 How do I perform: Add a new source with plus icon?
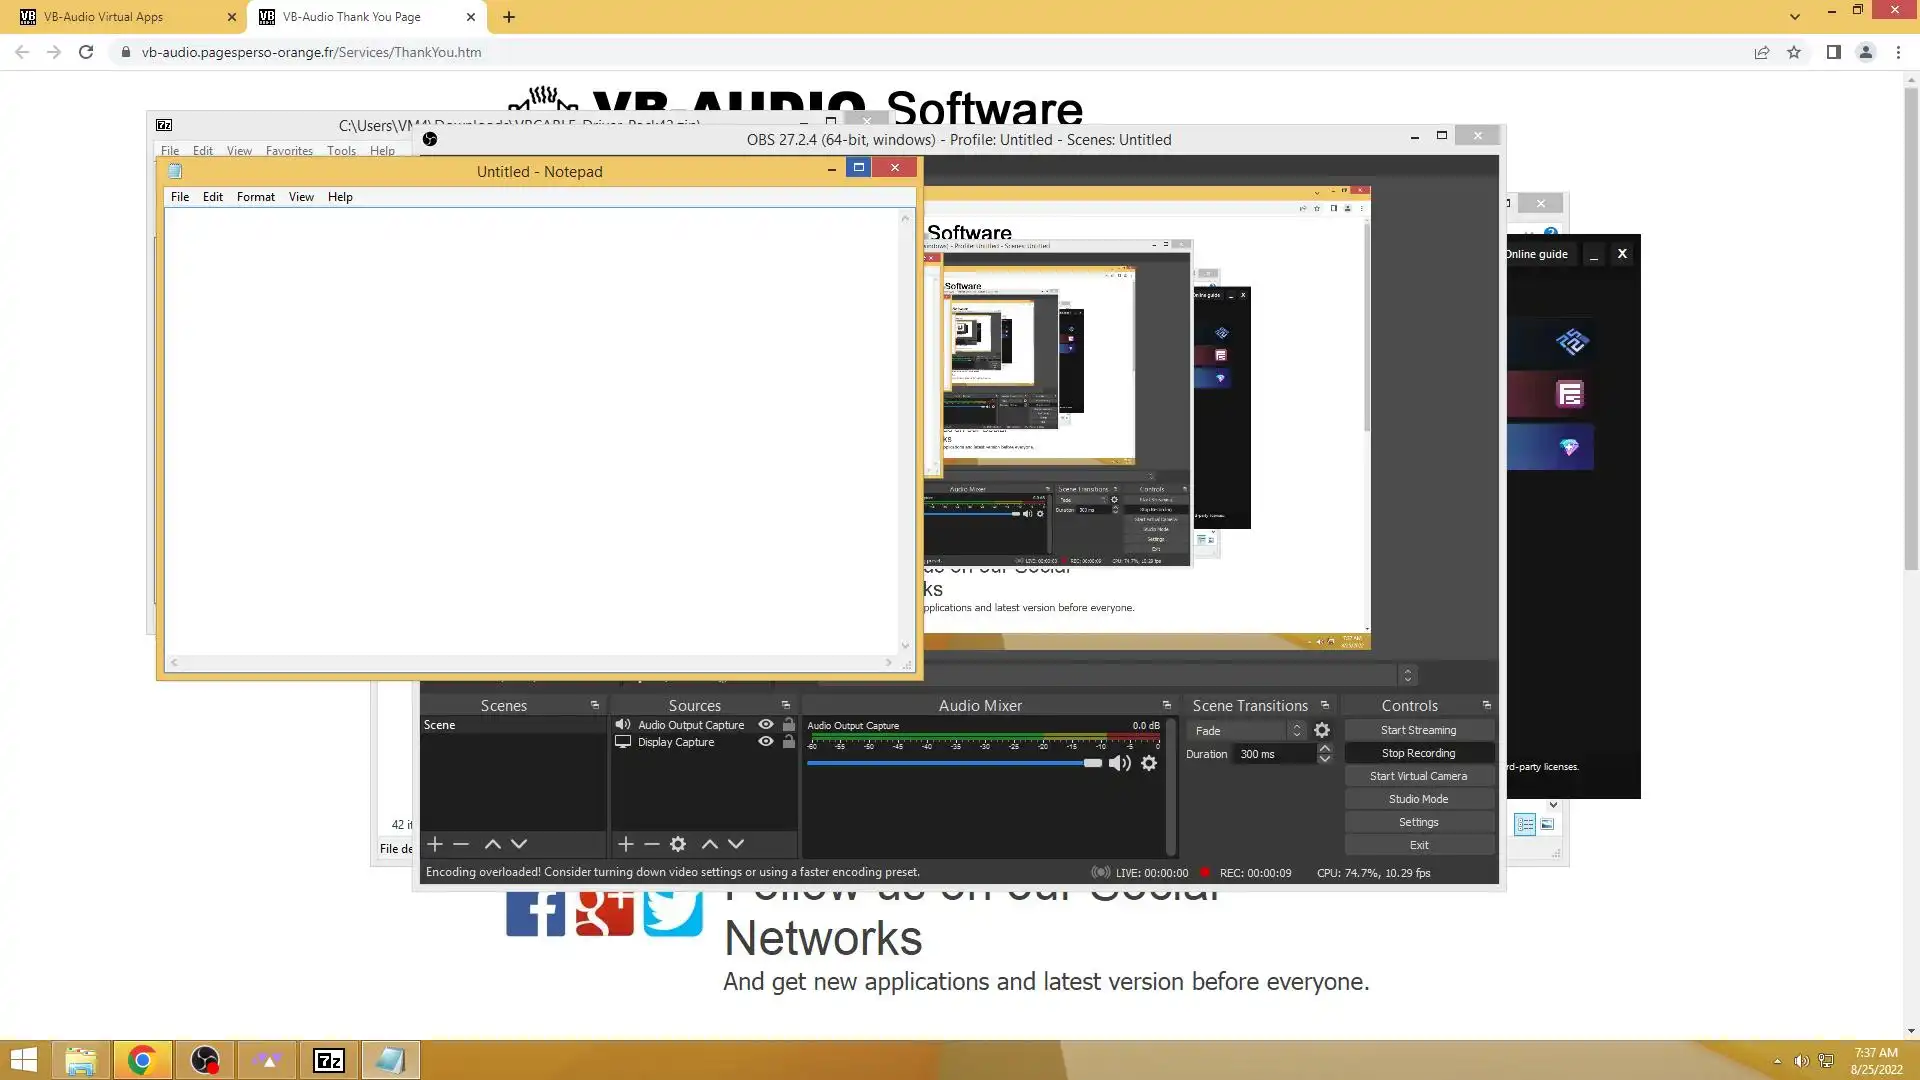tap(626, 844)
